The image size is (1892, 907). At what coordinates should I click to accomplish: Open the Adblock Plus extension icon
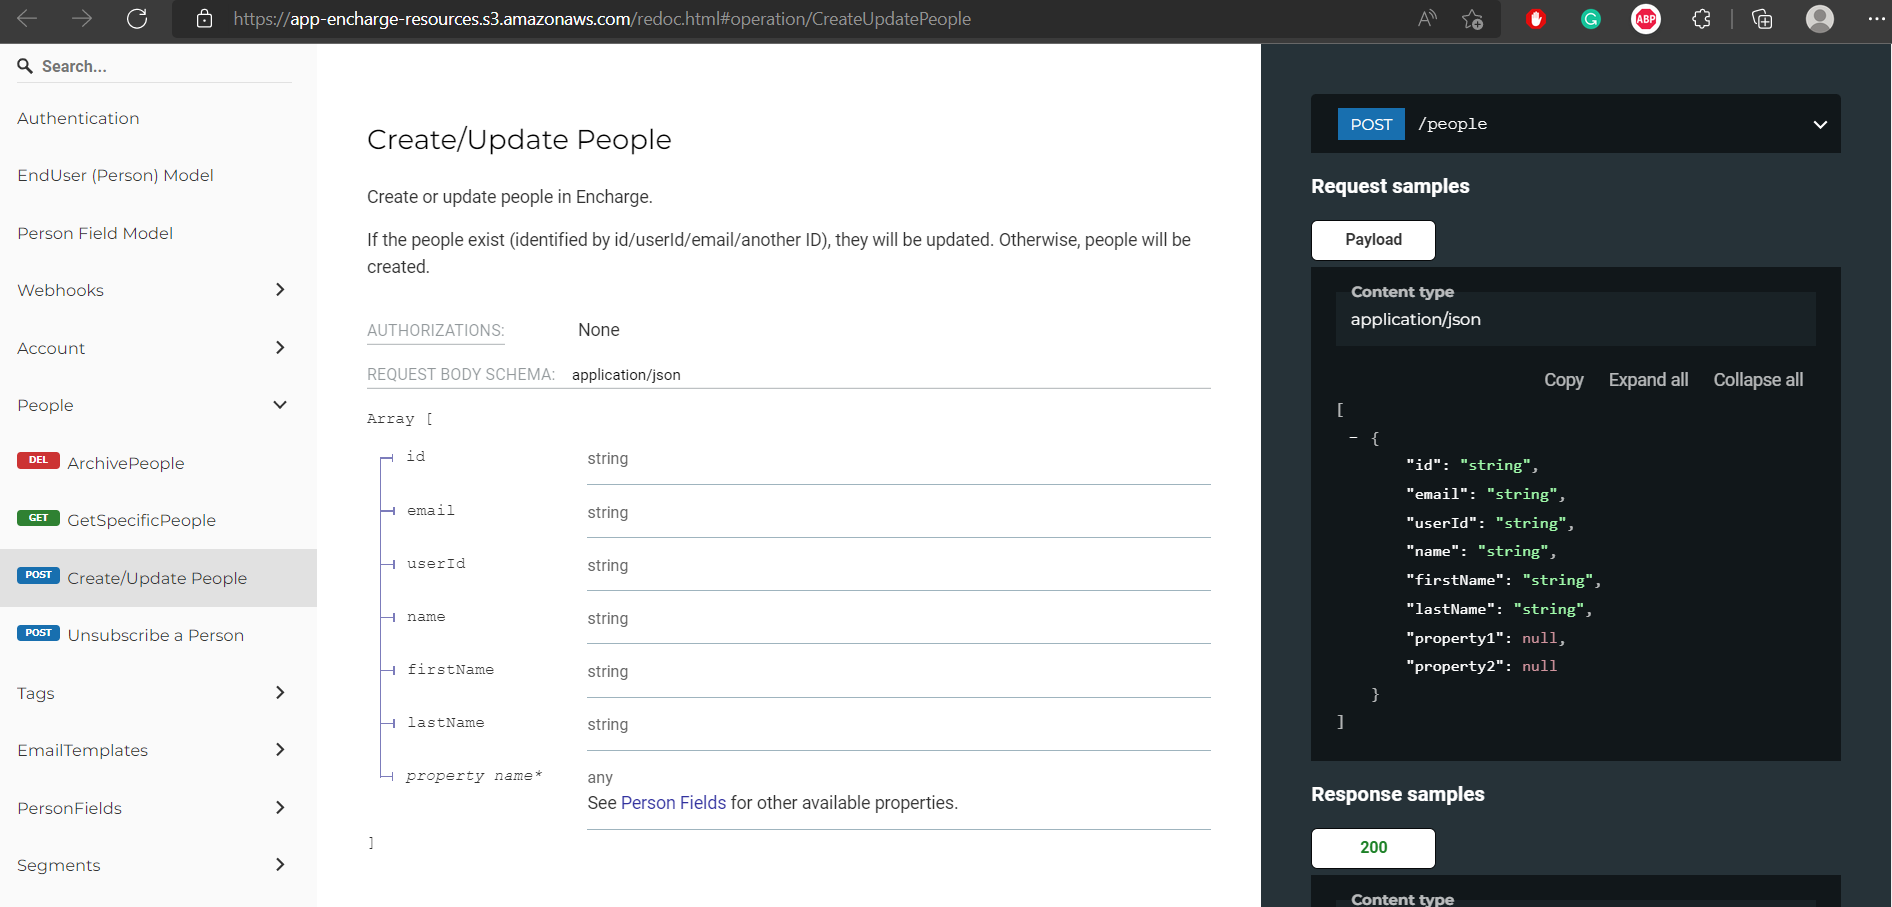(x=1645, y=19)
